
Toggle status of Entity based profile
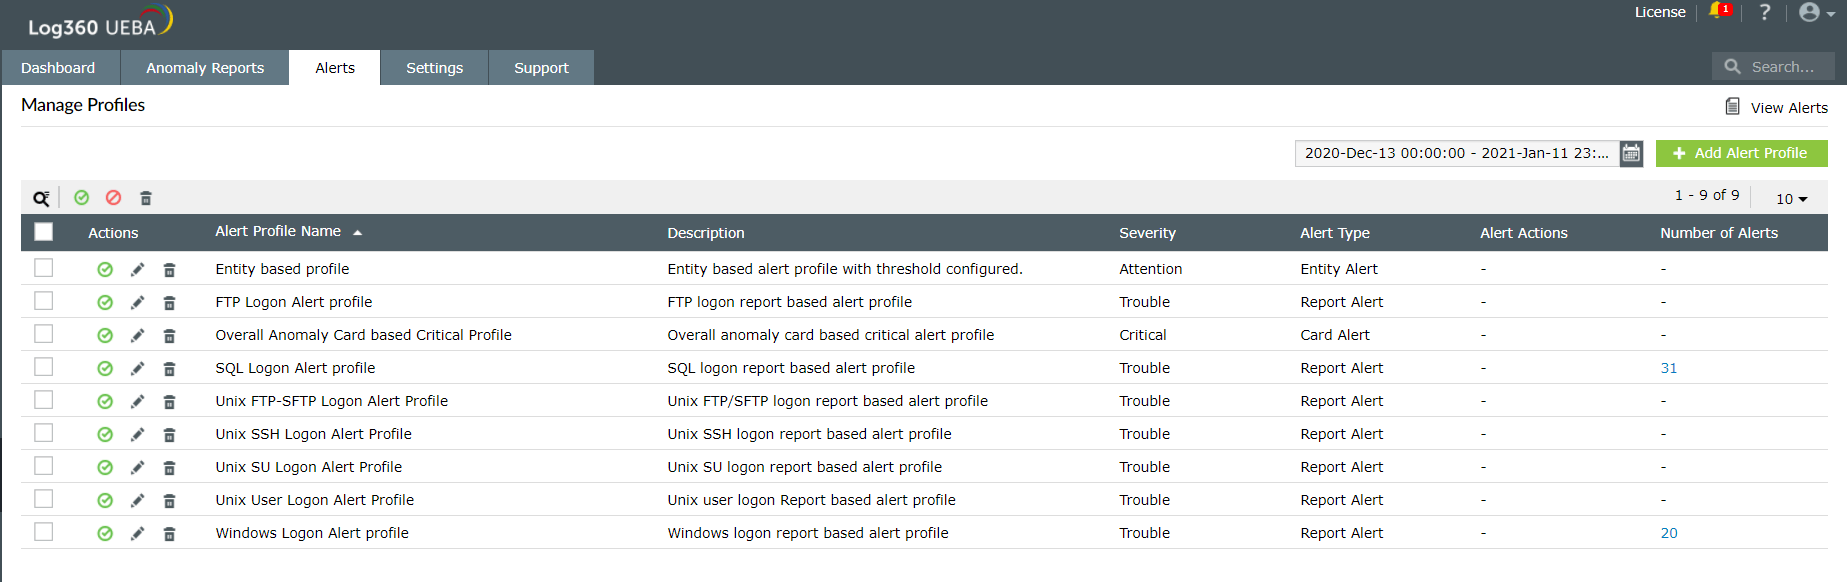(105, 269)
